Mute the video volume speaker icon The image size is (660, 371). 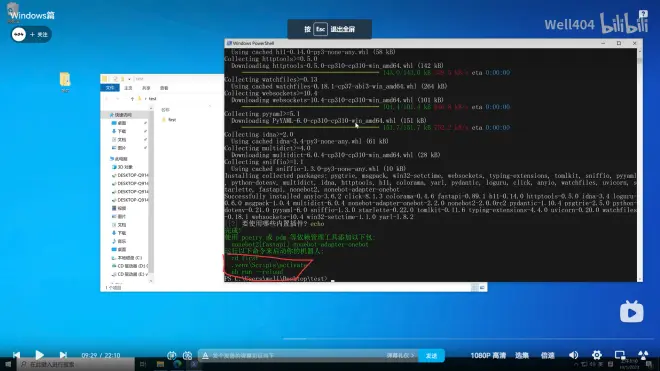573,355
